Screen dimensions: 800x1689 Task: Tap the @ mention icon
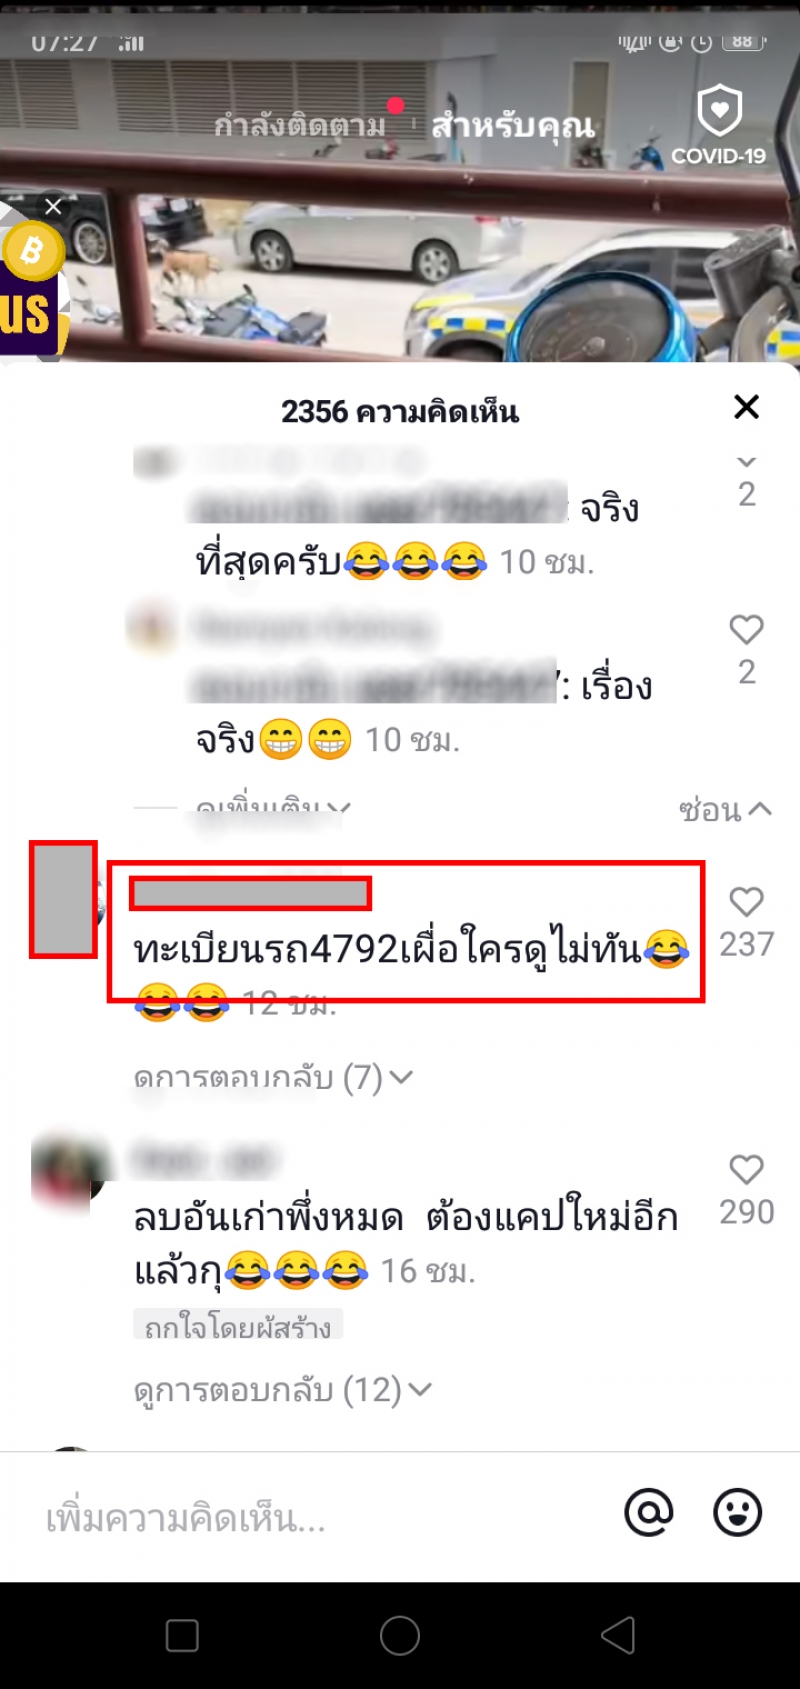[x=649, y=1512]
